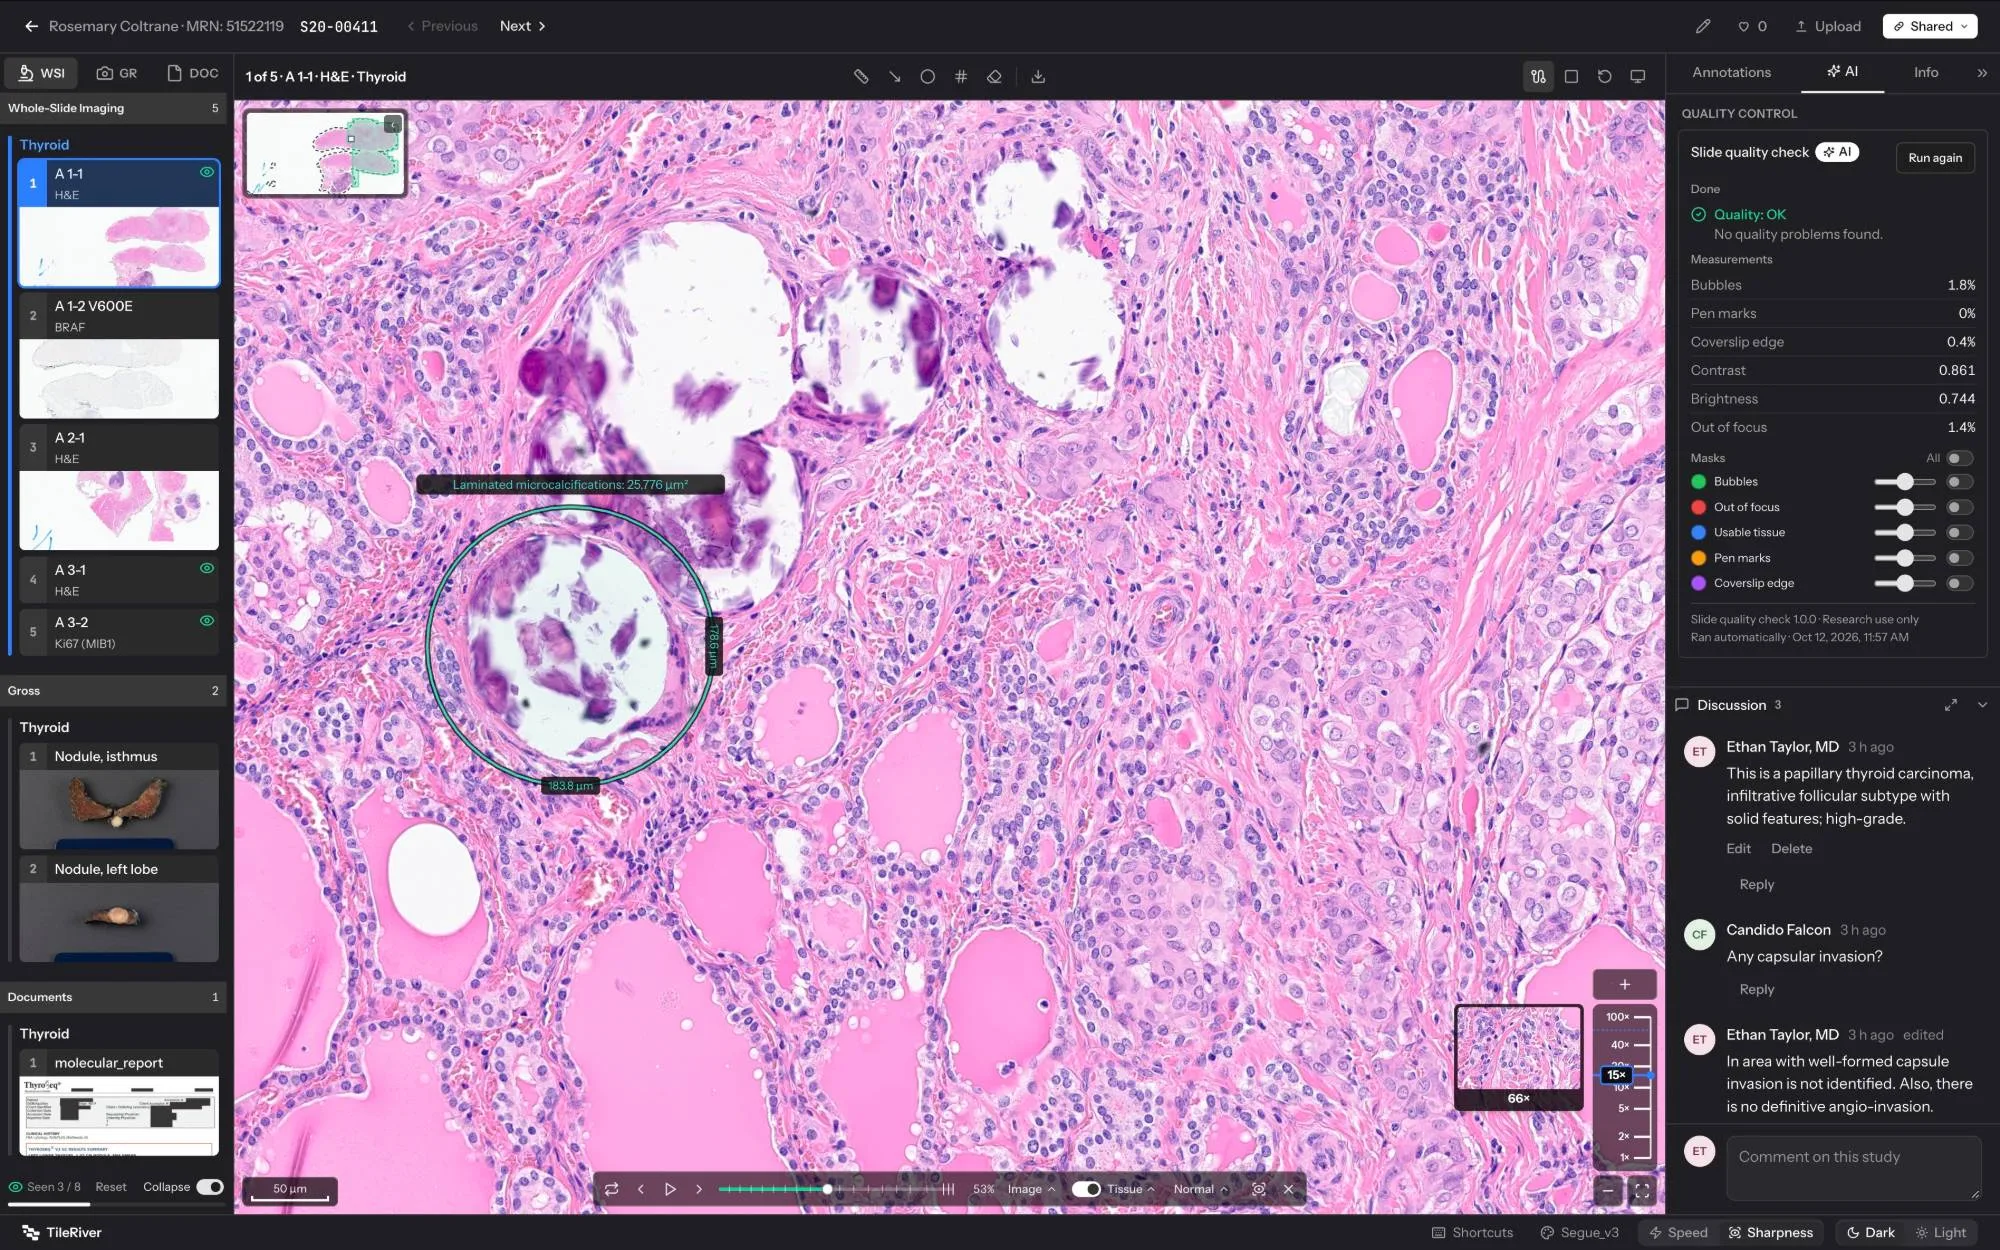Open the GR gross images tab
Image resolution: width=2000 pixels, height=1250 pixels.
pos(117,73)
